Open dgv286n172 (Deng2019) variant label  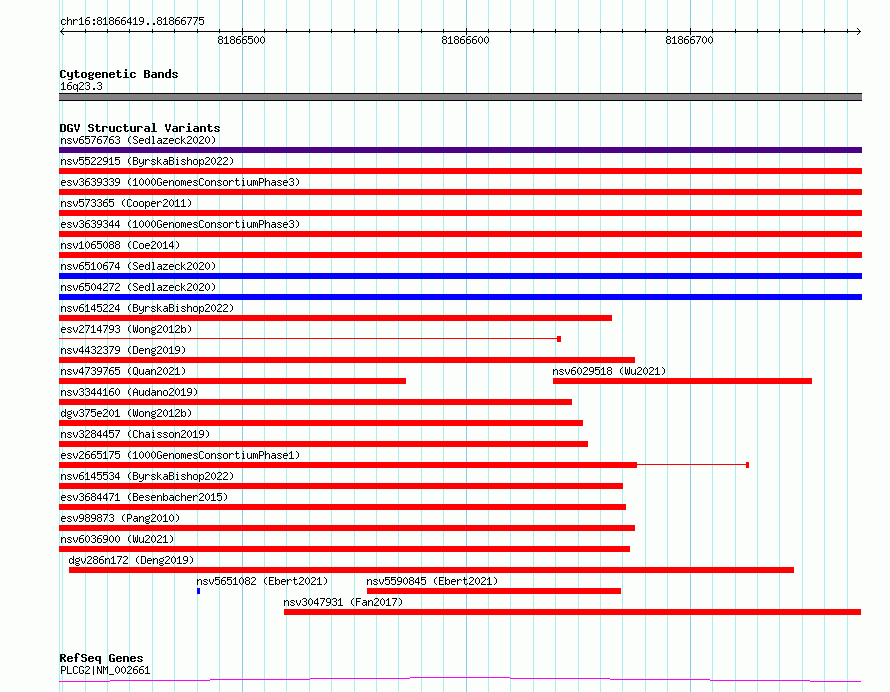pos(131,560)
